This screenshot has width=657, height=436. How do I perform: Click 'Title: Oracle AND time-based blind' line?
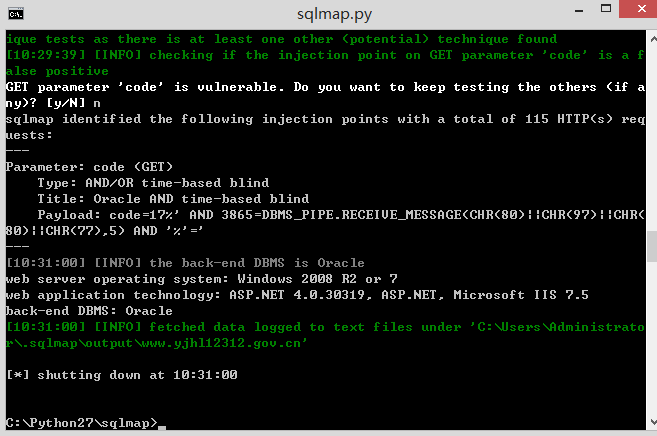[173, 199]
